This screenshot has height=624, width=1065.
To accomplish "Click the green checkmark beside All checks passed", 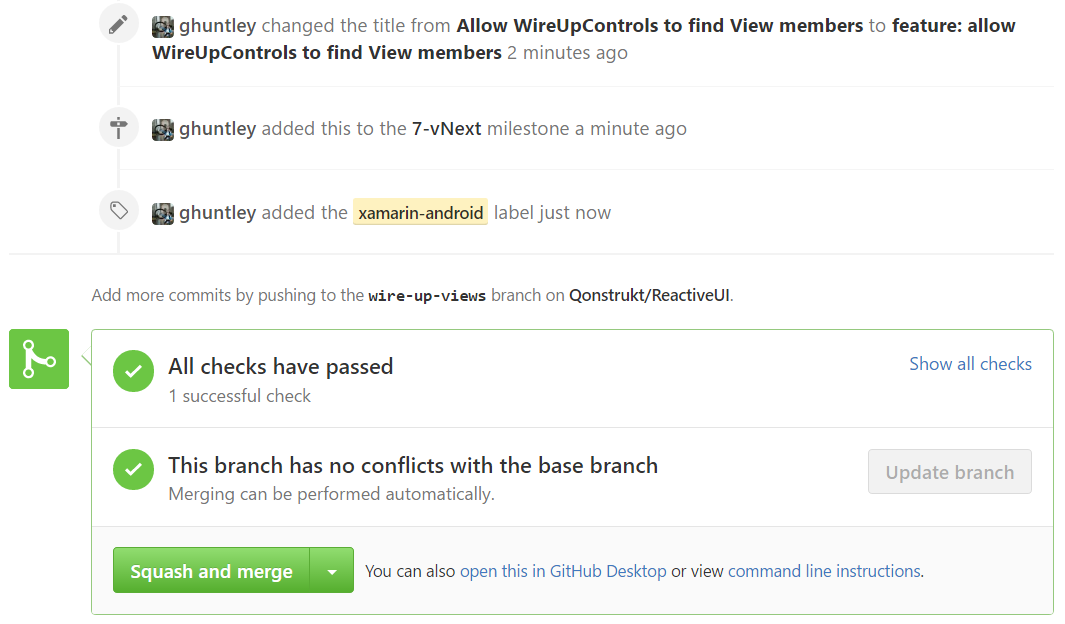I will [133, 371].
